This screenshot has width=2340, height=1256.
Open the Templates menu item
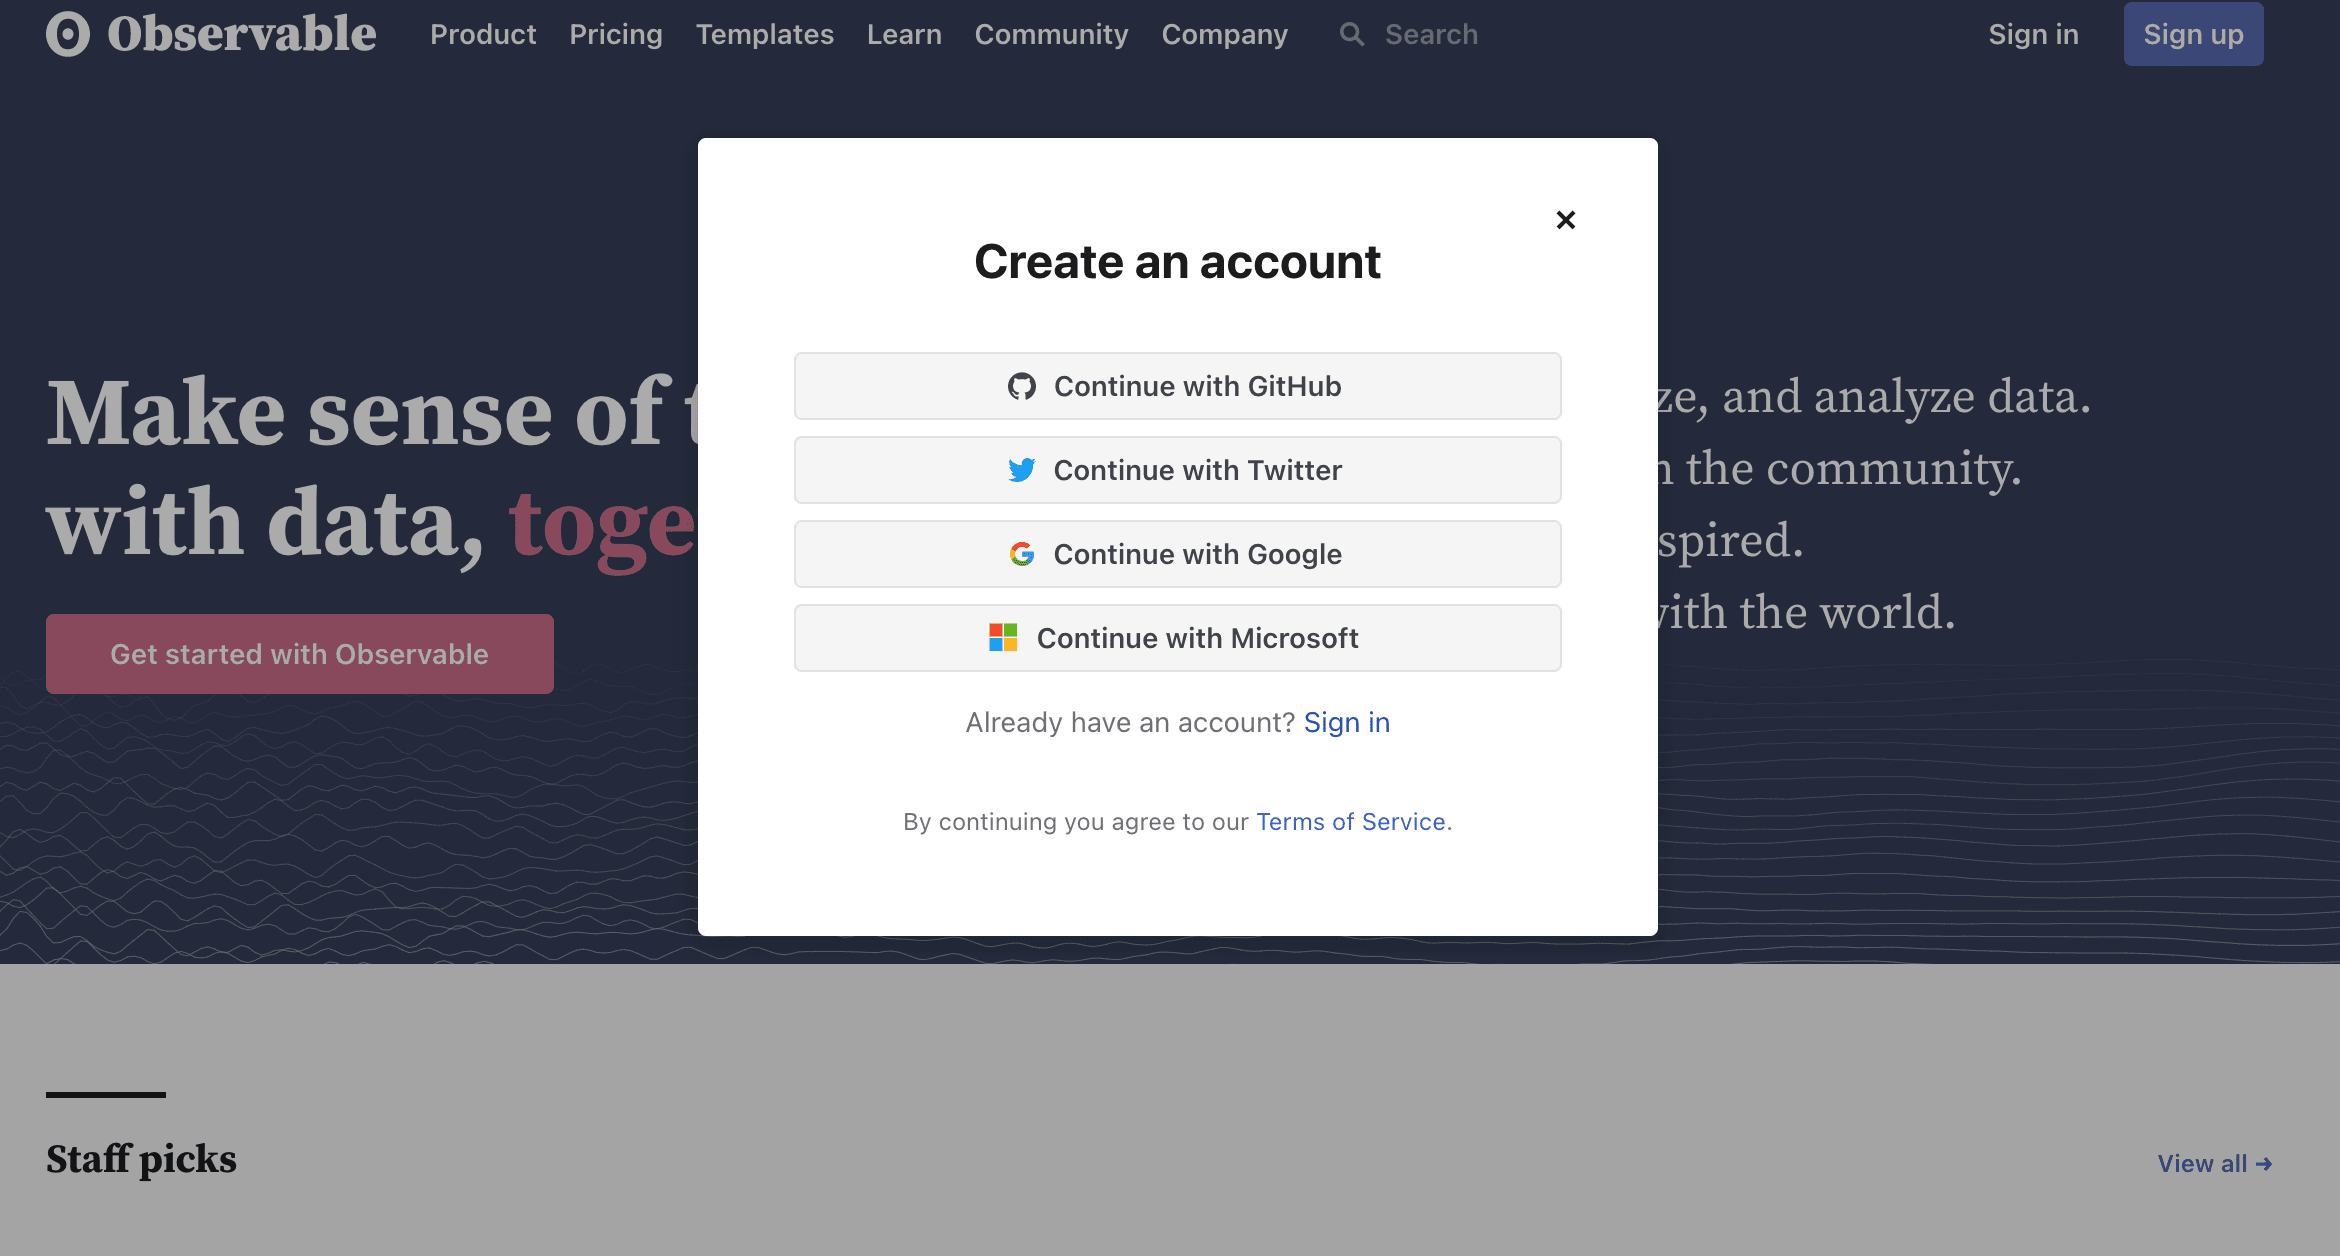[765, 35]
